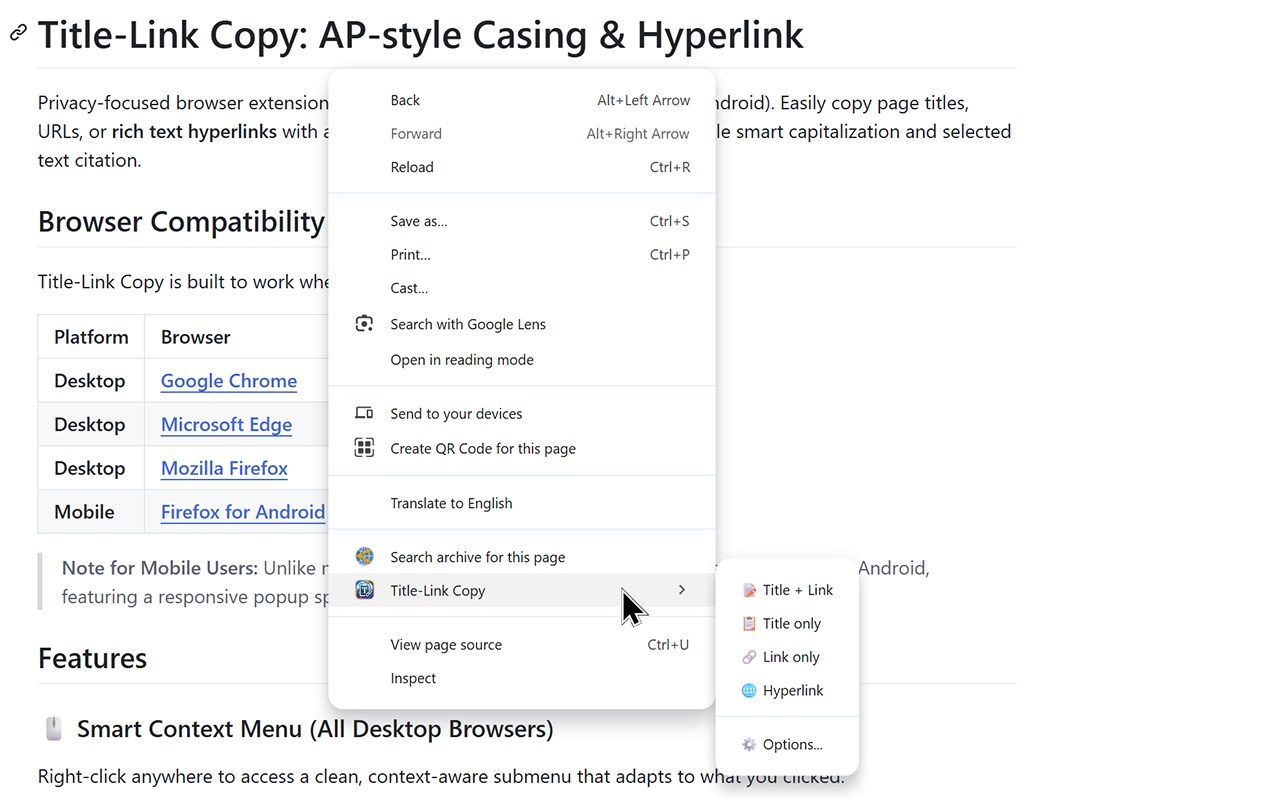Select Cast... in the context menu
Screen dimensions: 1280x800
click(522, 288)
